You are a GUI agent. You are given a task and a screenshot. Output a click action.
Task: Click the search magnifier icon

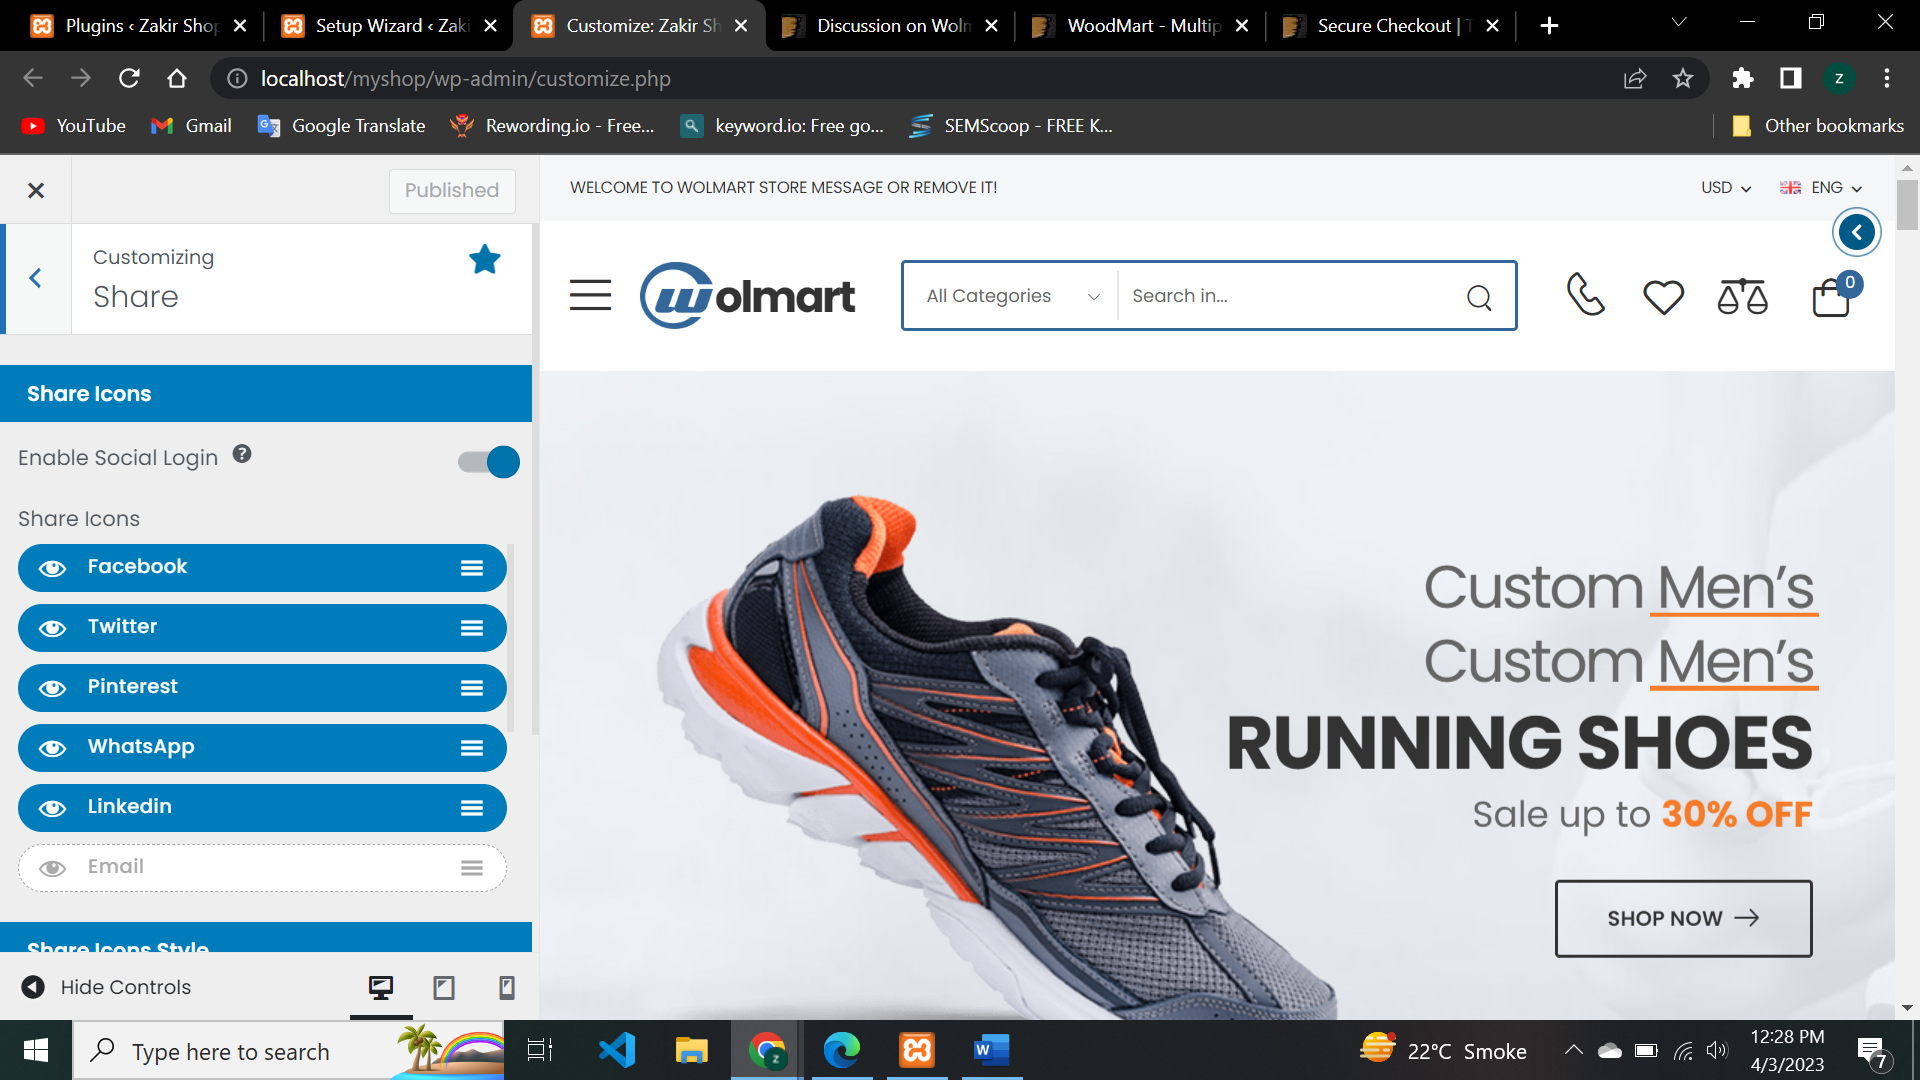click(1479, 297)
